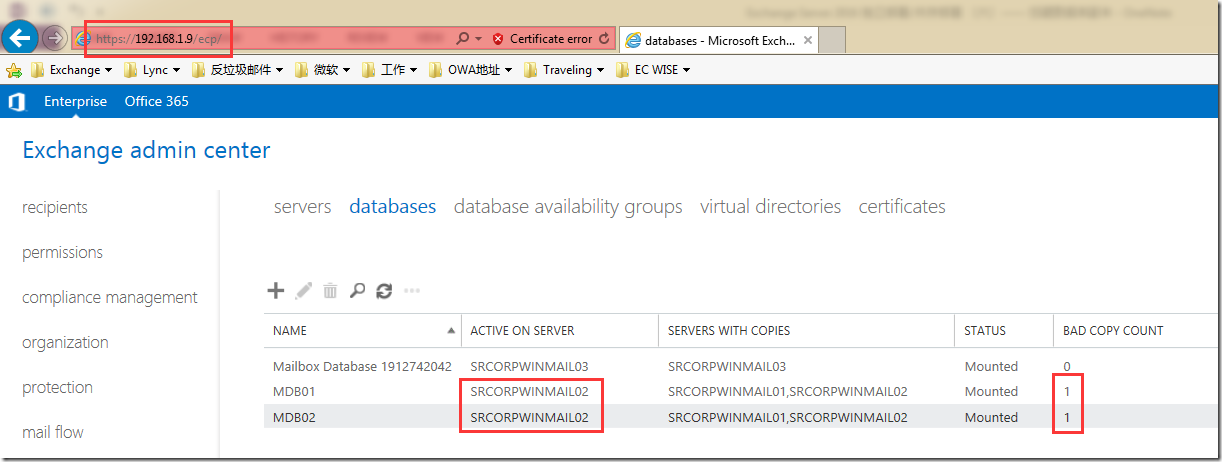1222x462 pixels.
Task: Click the Exchange admin center title
Action: [x=146, y=150]
